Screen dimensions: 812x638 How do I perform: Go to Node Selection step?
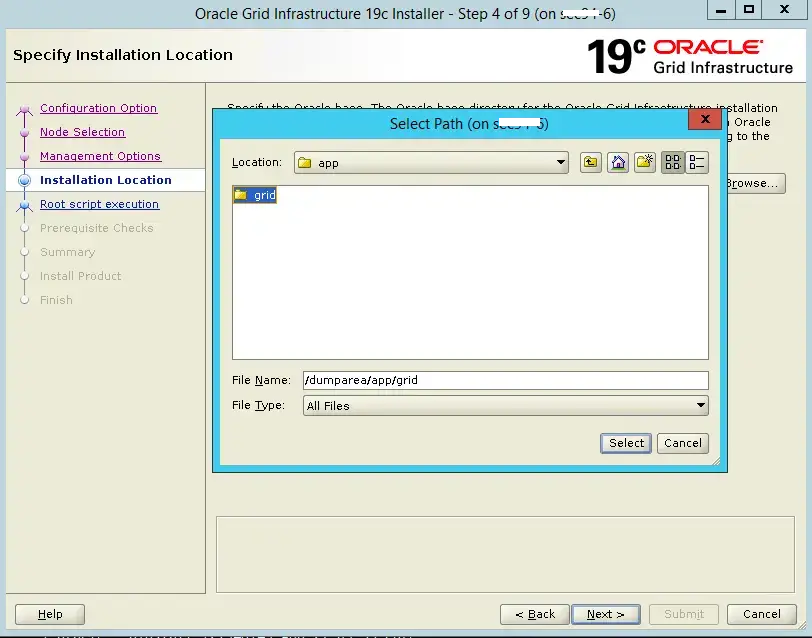click(82, 132)
